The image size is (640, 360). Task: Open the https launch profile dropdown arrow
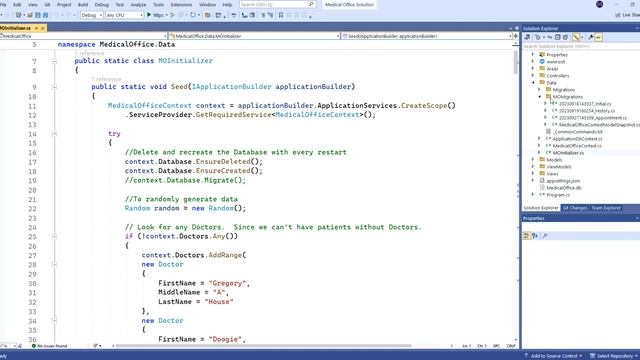[x=167, y=15]
